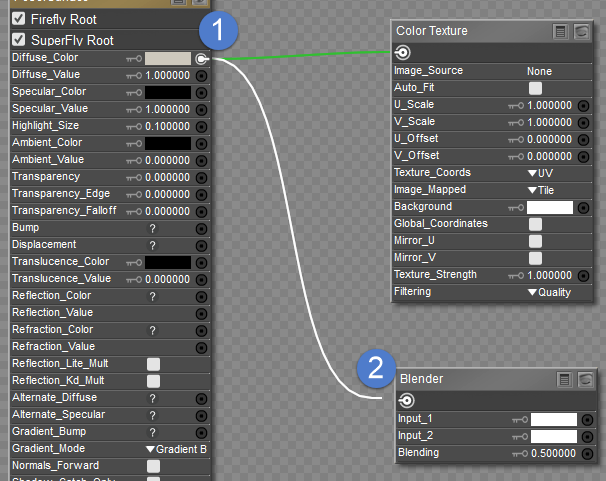Viewport: 606px width, 481px height.
Task: Click the Image_Source None value
Action: tap(540, 71)
